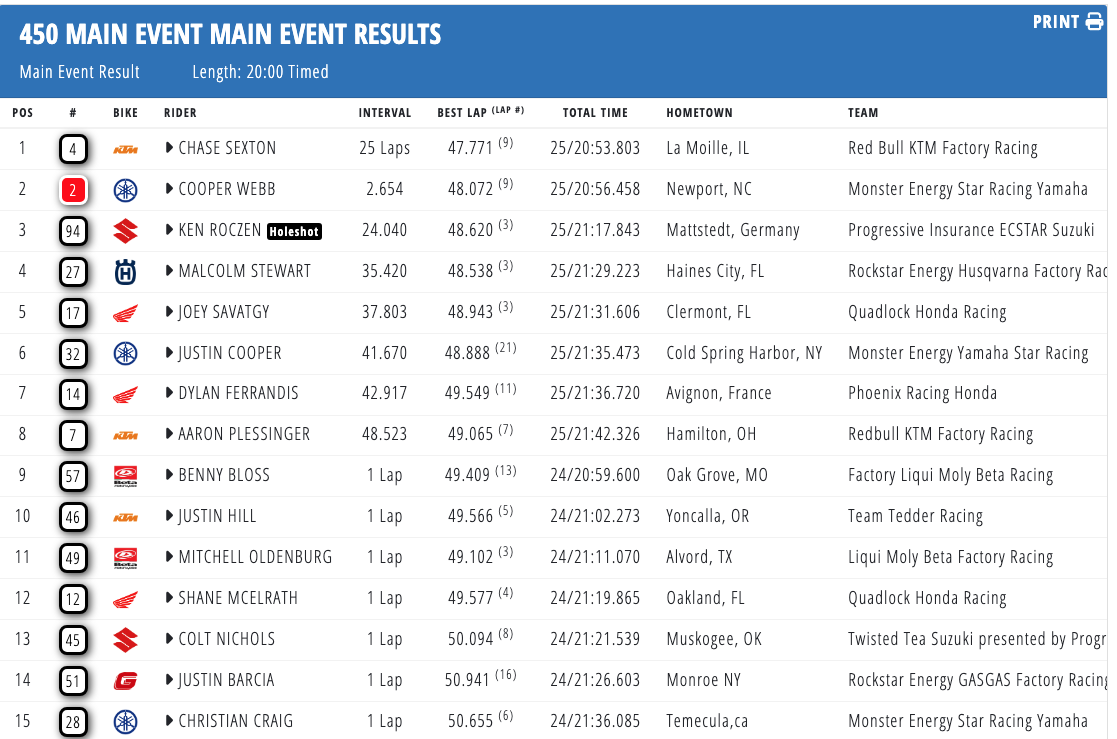Click Holeshot badge on Ken Roczen
This screenshot has width=1117, height=739.
(294, 231)
